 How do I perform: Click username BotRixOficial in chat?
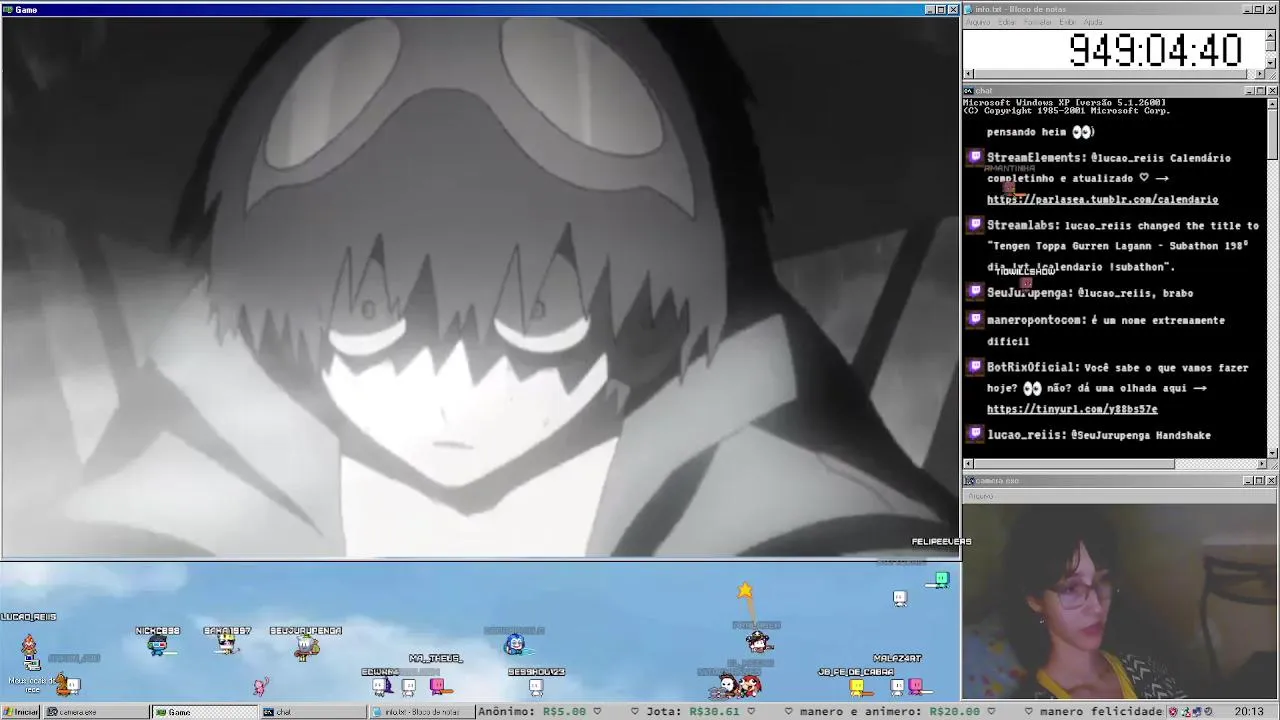coord(1031,368)
